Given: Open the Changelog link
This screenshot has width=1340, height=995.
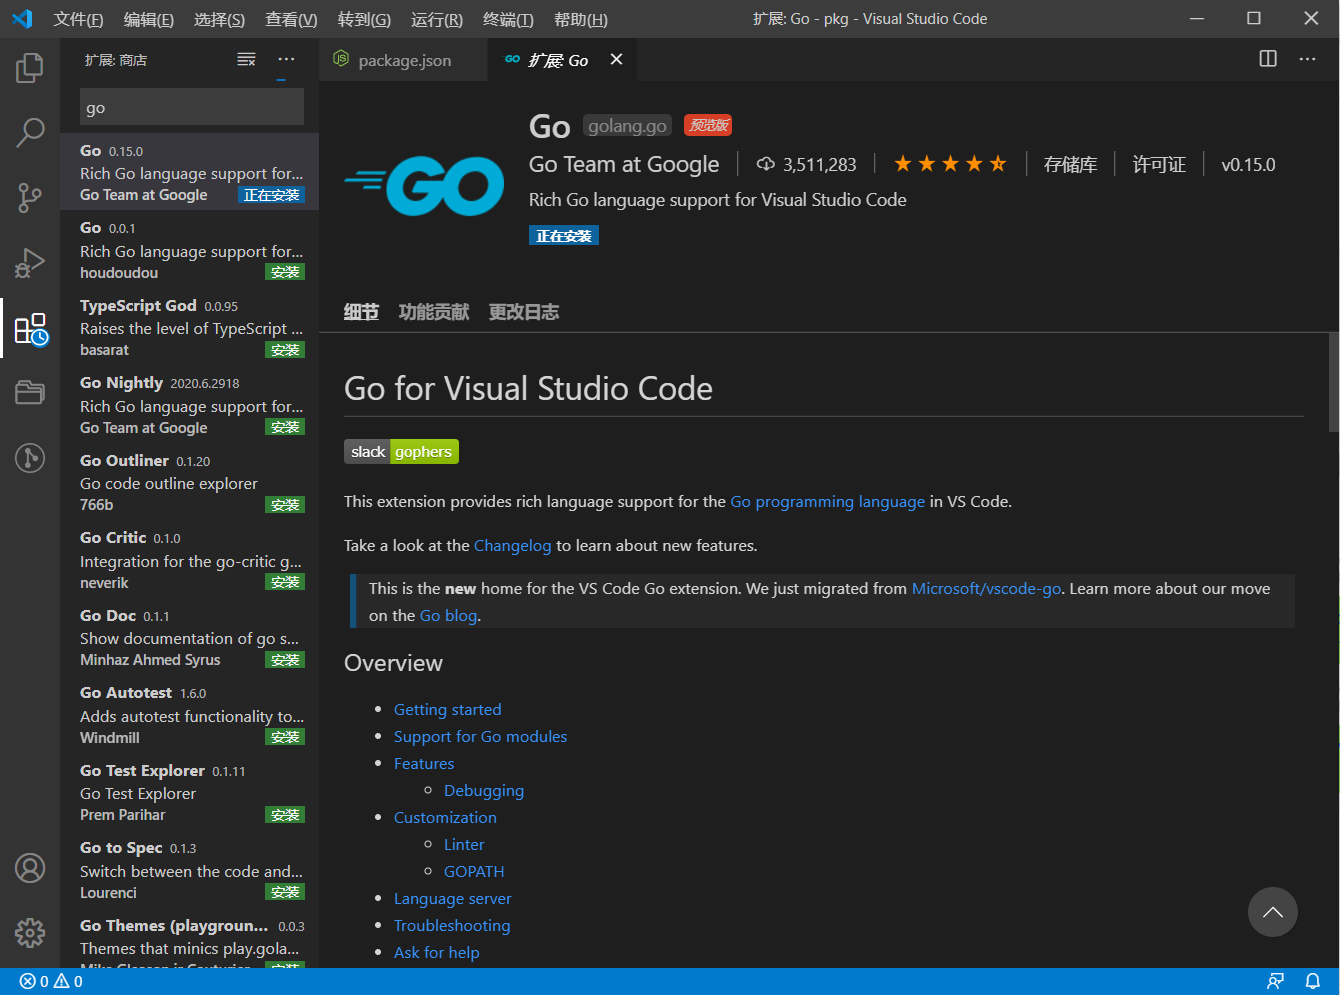Looking at the screenshot, I should pyautogui.click(x=512, y=545).
